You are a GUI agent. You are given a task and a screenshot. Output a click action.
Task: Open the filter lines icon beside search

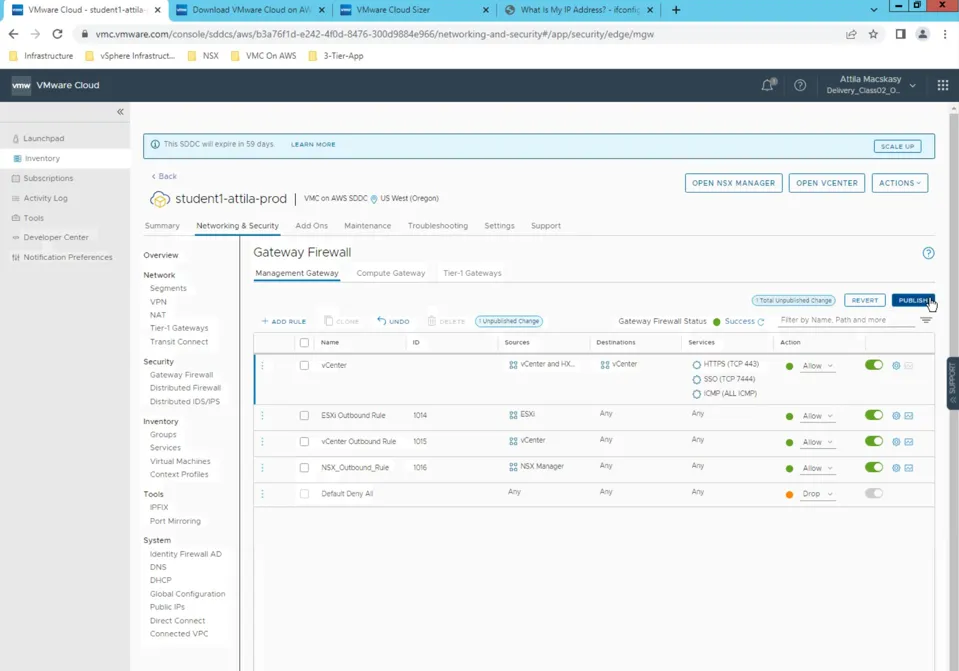click(925, 319)
